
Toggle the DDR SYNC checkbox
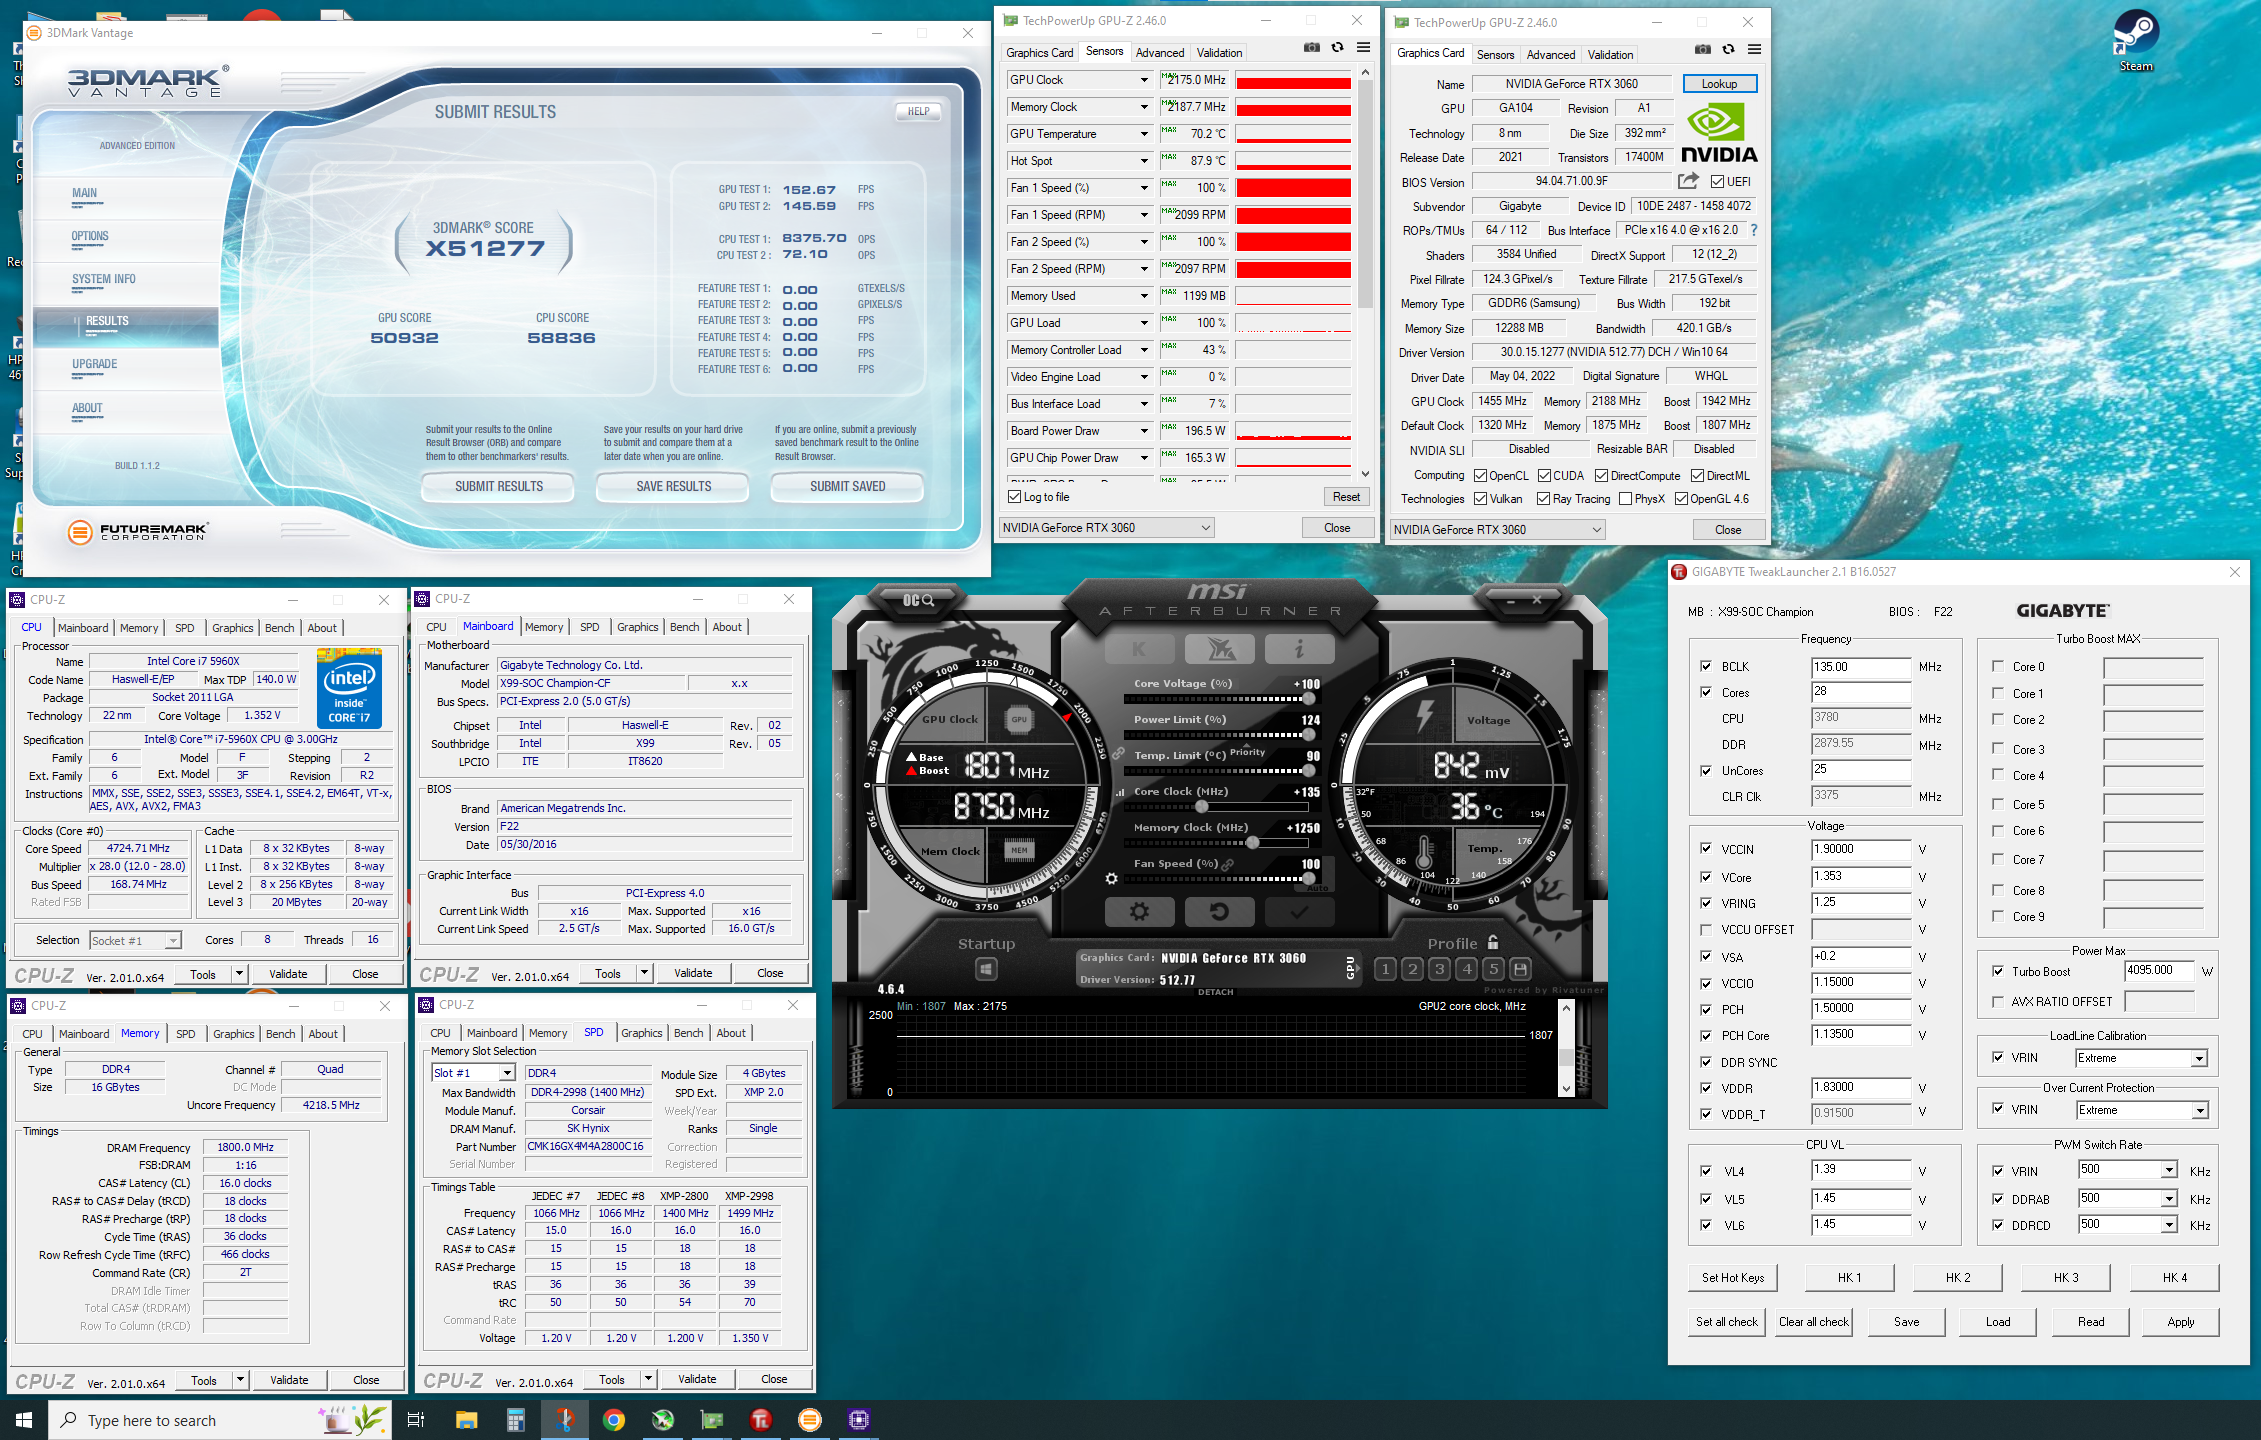[x=1706, y=1062]
